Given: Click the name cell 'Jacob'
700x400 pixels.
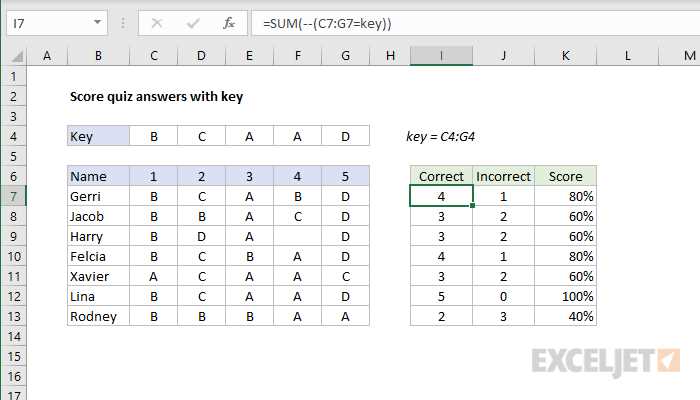Looking at the screenshot, I should coord(98,217).
